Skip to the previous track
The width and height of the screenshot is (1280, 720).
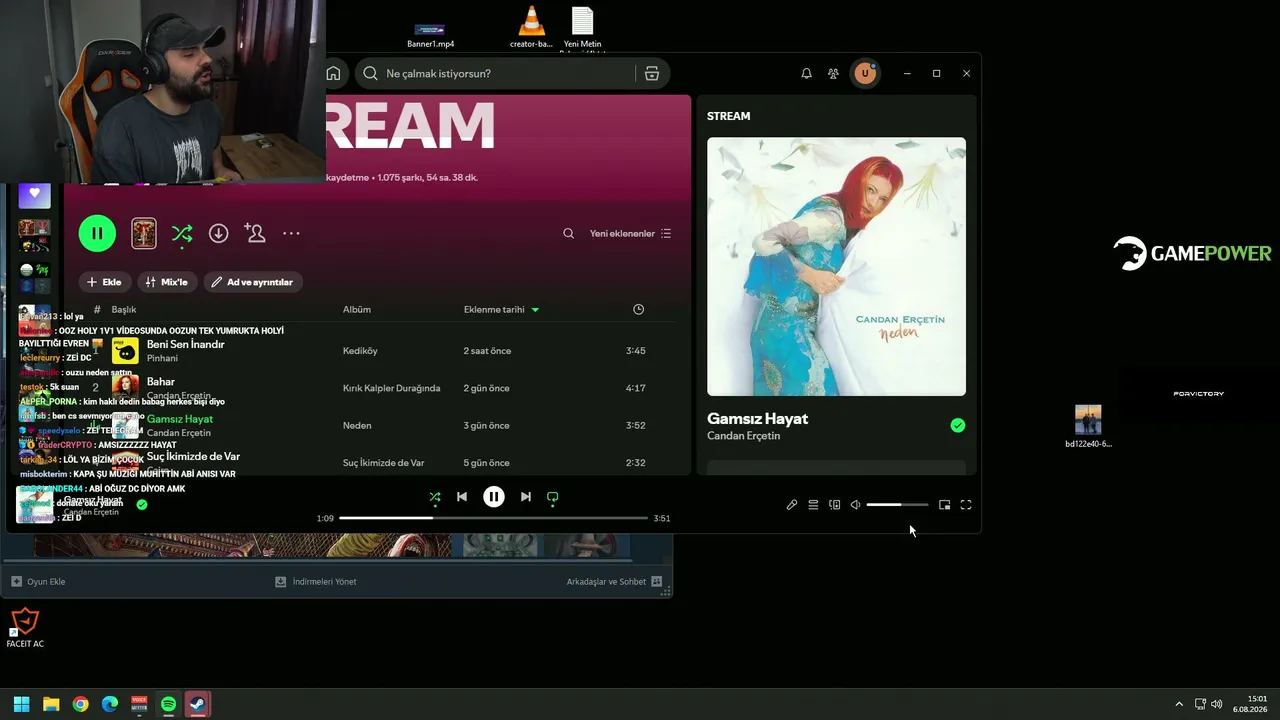pos(462,497)
